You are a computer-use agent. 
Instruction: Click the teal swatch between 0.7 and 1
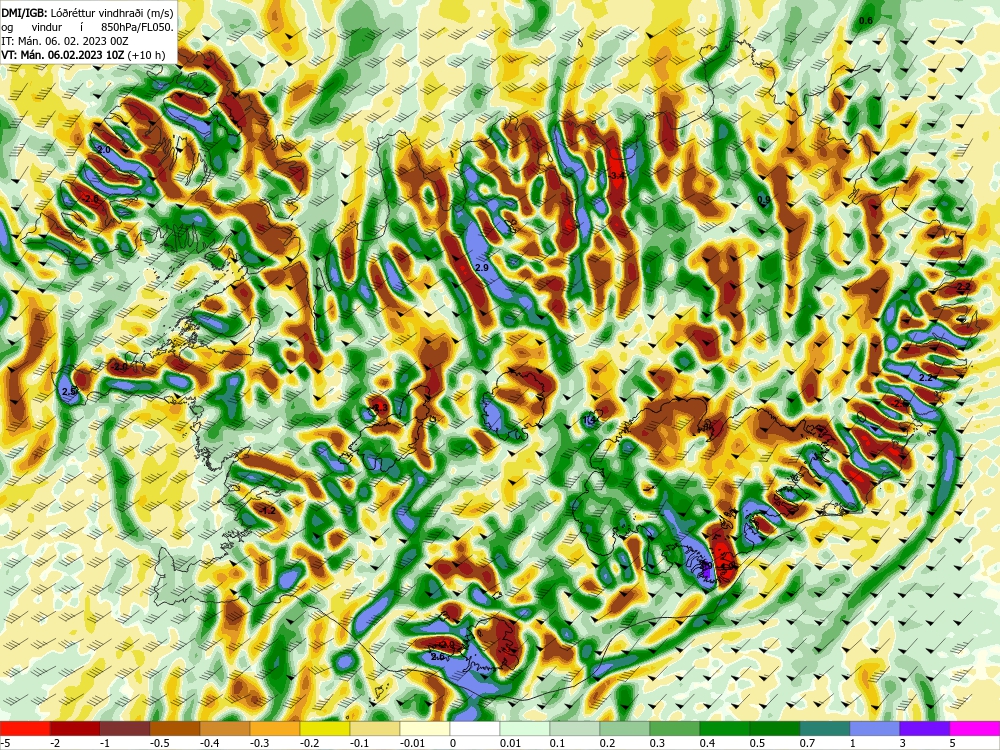[825, 728]
